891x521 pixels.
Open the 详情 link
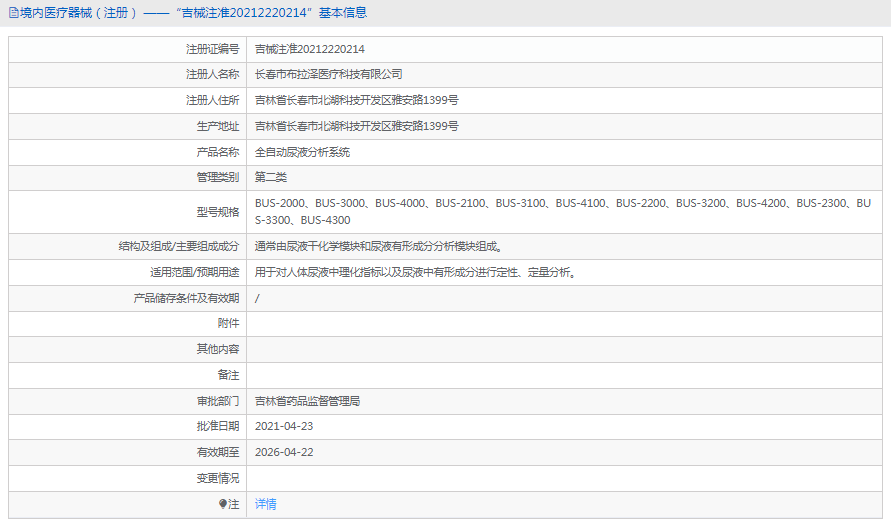265,504
